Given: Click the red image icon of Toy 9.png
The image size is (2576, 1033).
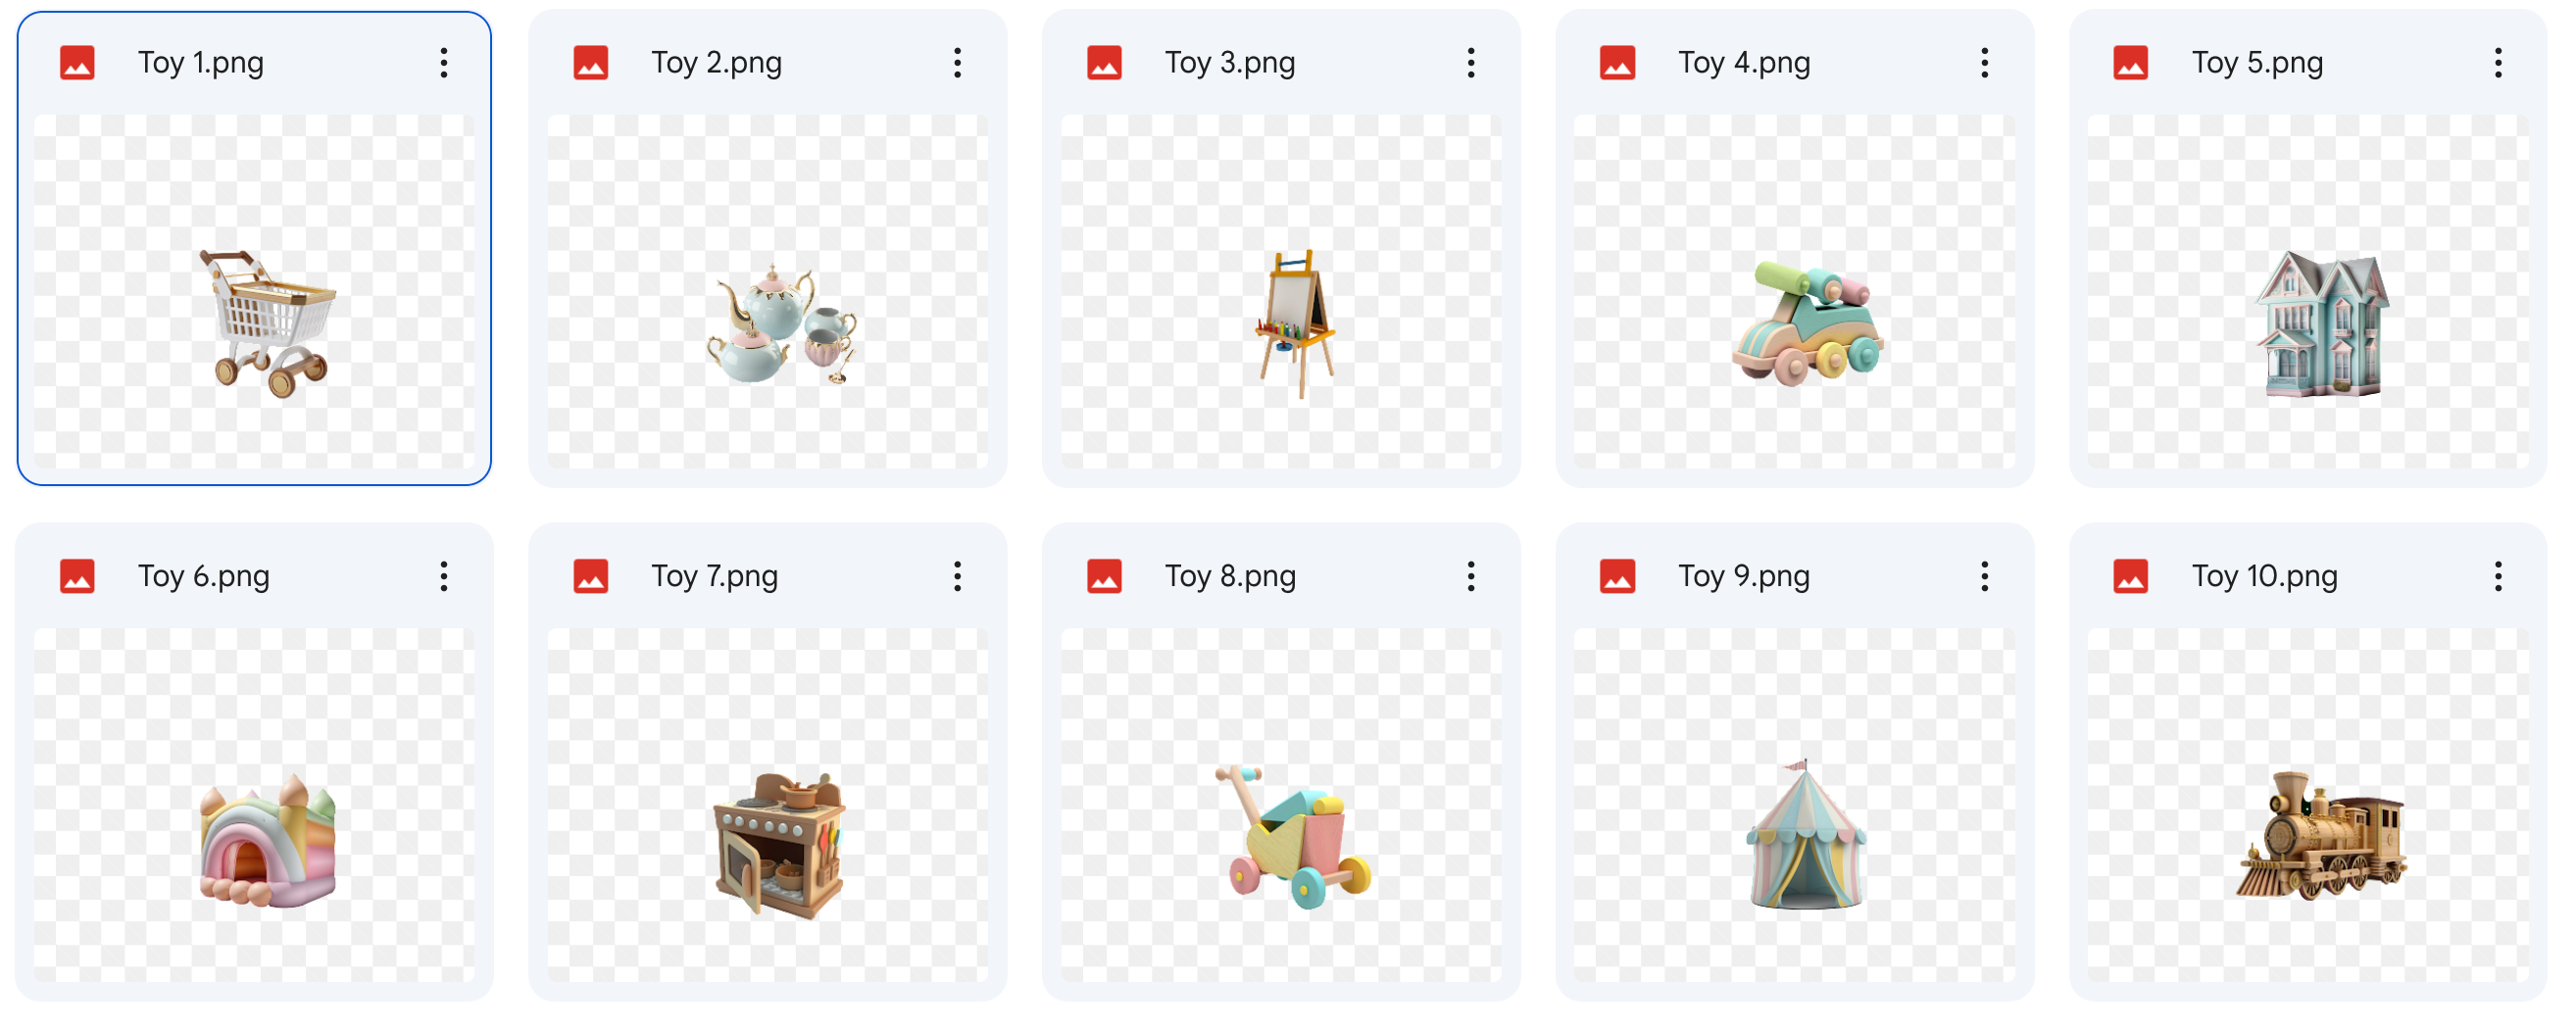Looking at the screenshot, I should [x=1617, y=576].
